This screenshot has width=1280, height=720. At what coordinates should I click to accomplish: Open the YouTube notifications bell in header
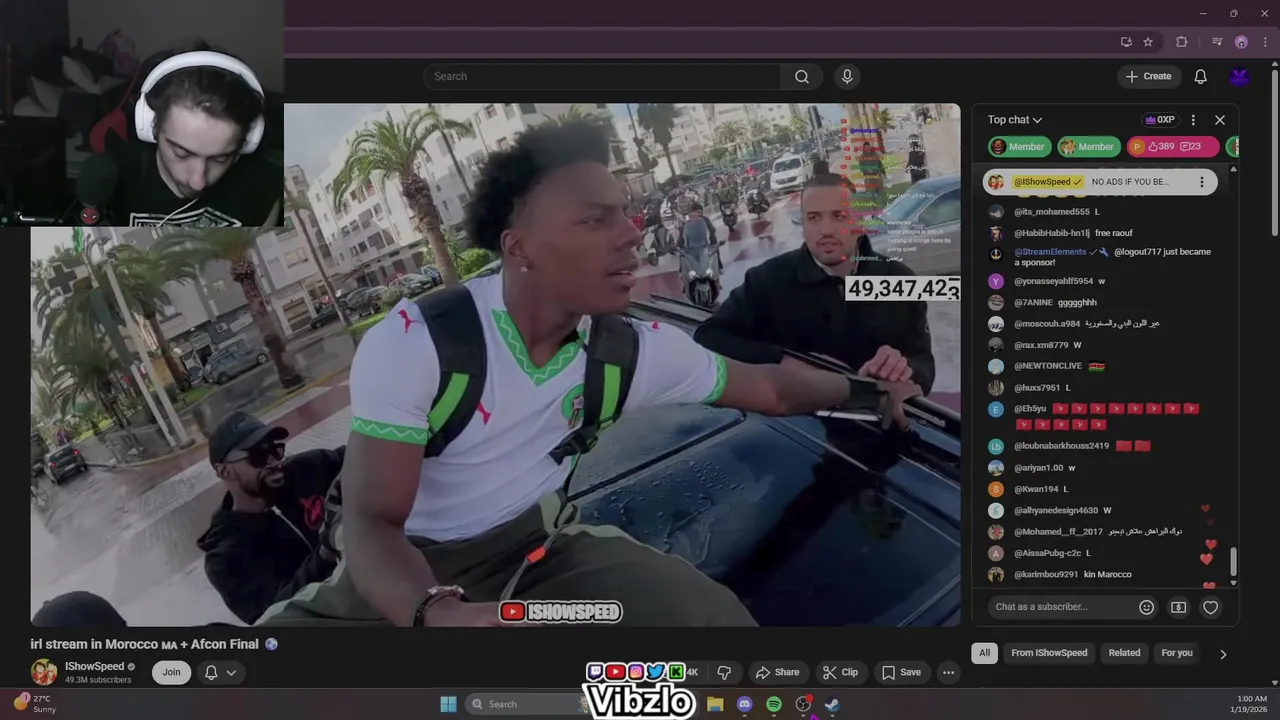(1201, 77)
